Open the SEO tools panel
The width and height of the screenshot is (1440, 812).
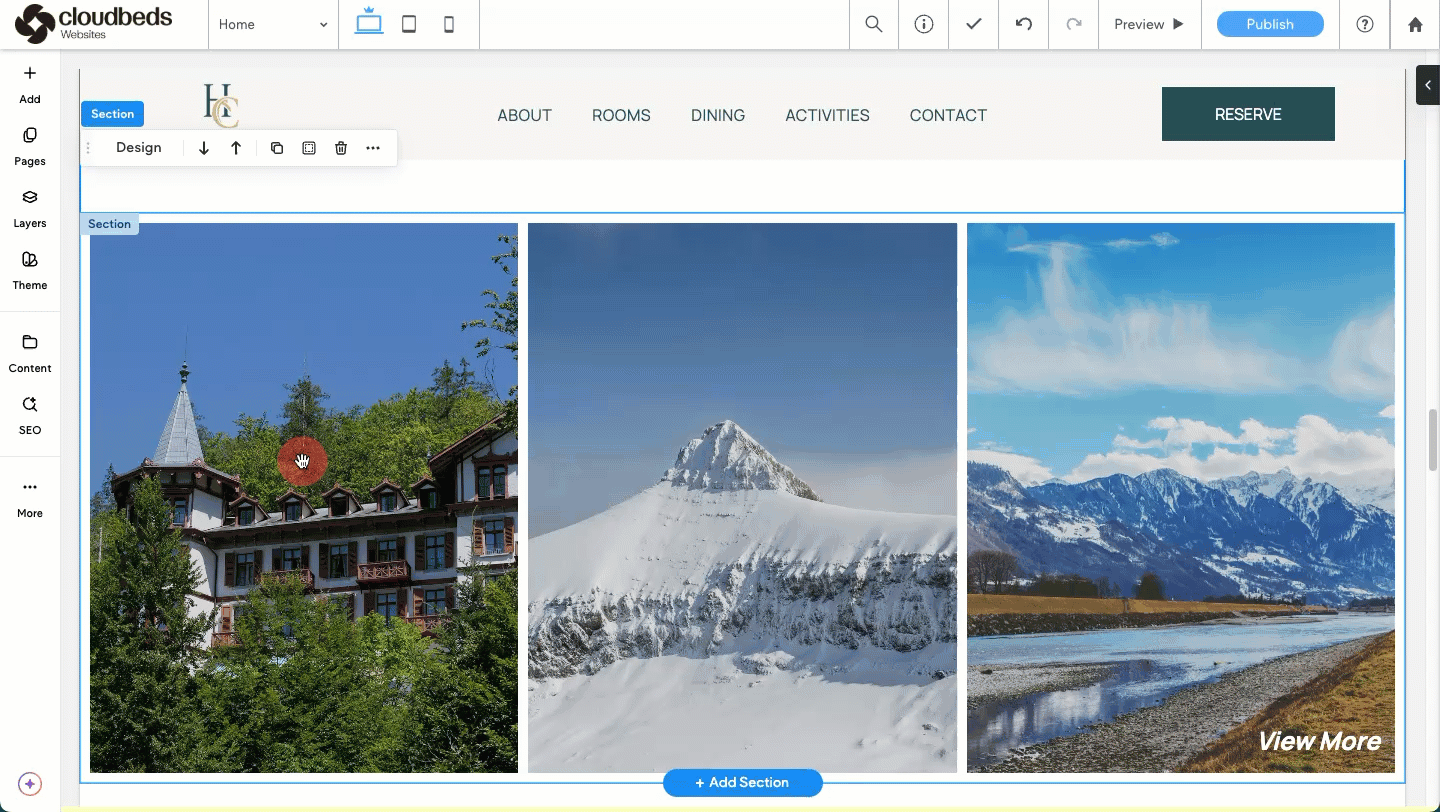point(30,415)
